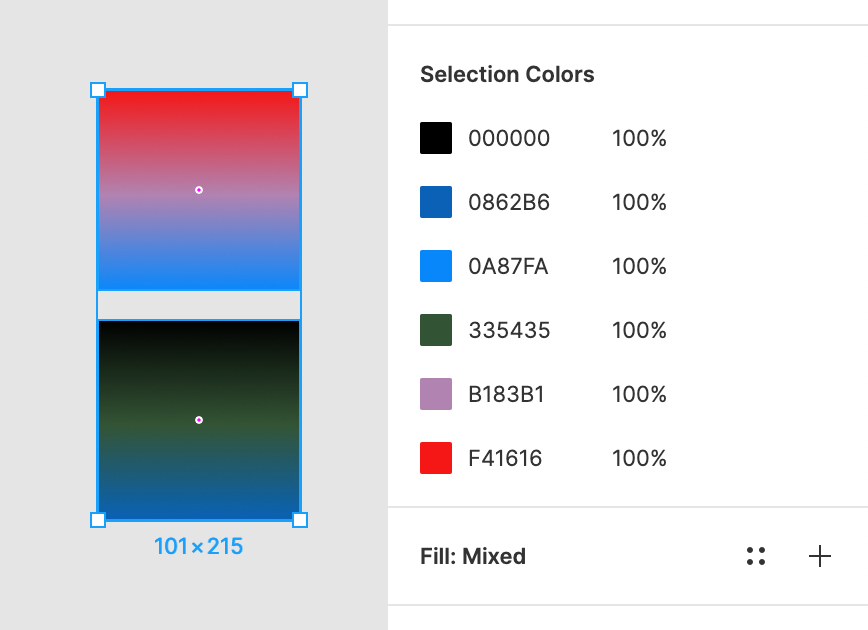Edit the 0A87FA hex value field
This screenshot has height=630, width=868.
coord(508,266)
